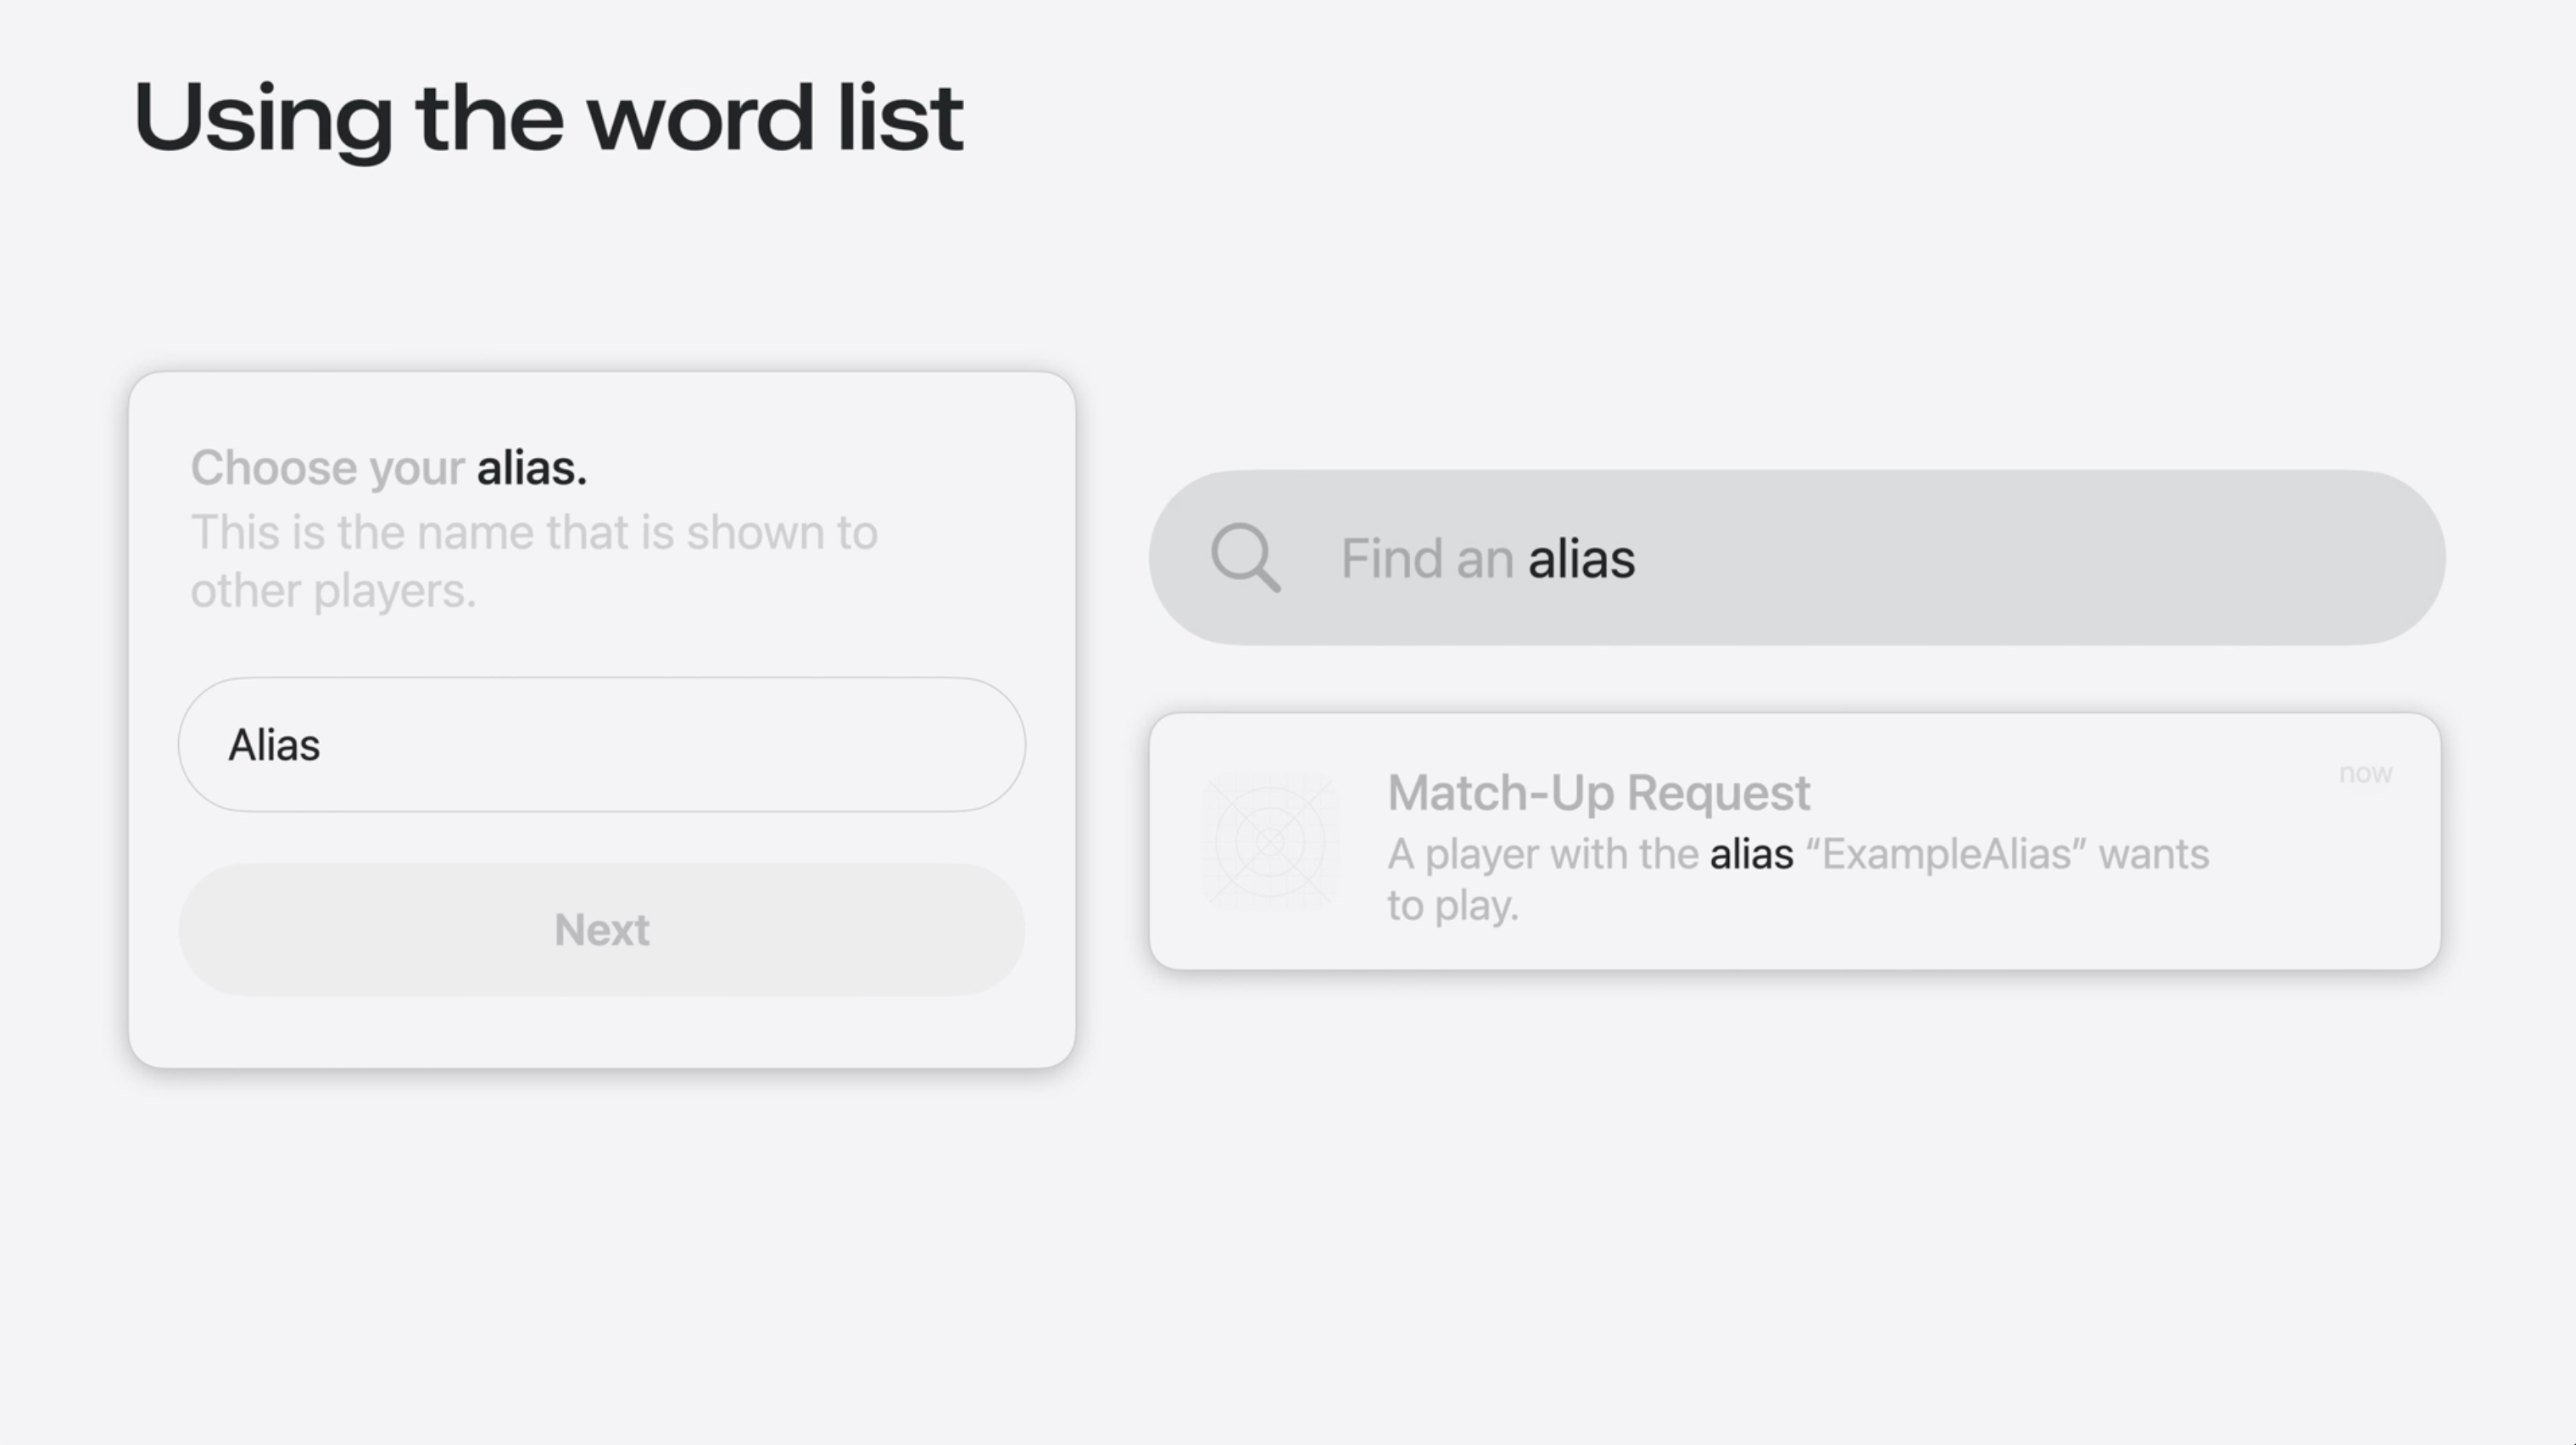The height and width of the screenshot is (1445, 2576).
Task: Click the "other players." description line
Action: pos(333,591)
